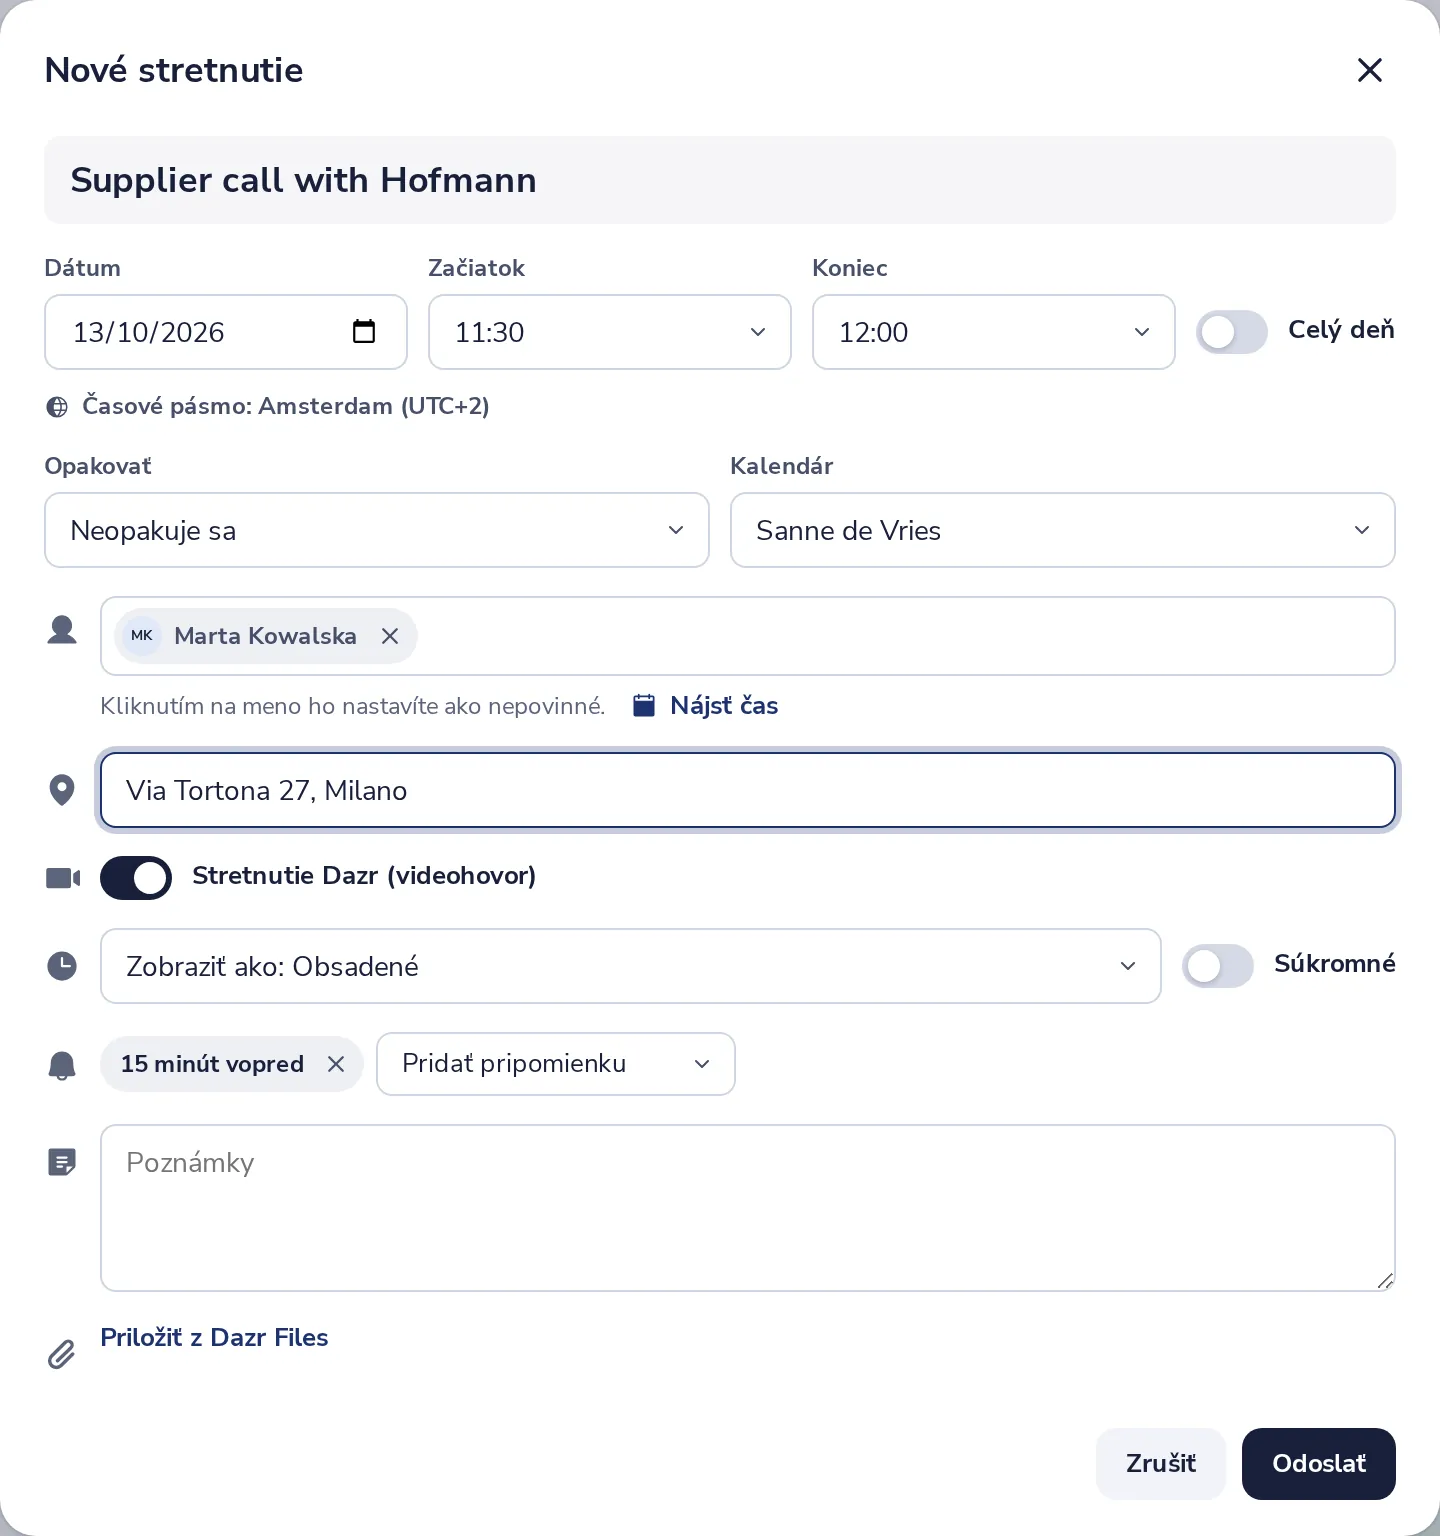The width and height of the screenshot is (1440, 1536).
Task: Click into the Poznámky notes field
Action: point(748,1208)
